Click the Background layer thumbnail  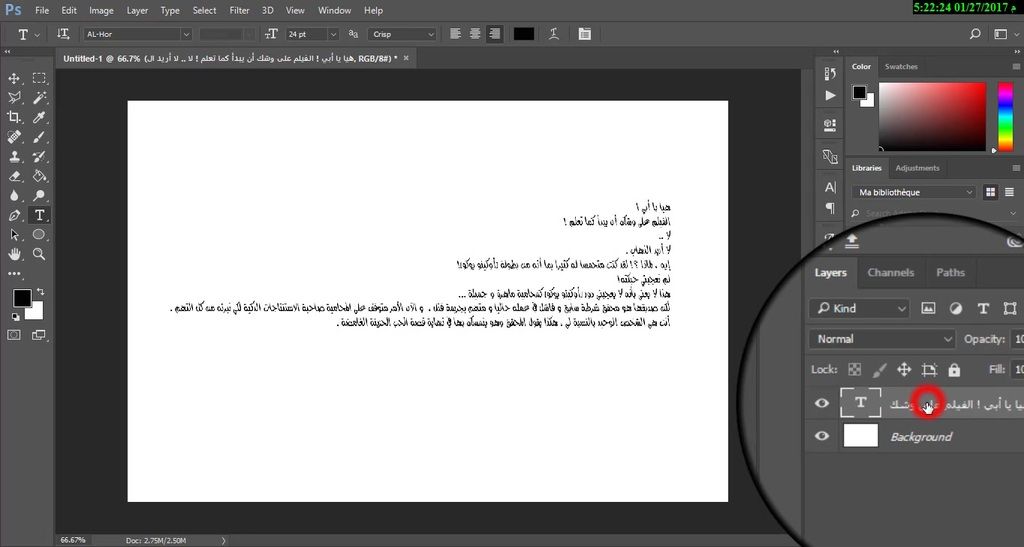[861, 435]
